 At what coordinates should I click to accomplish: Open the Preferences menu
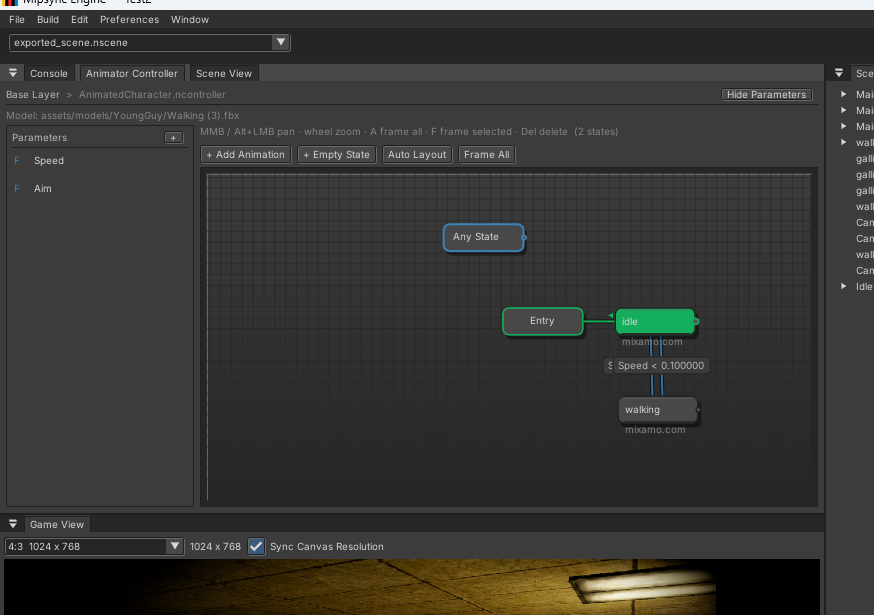click(x=129, y=20)
